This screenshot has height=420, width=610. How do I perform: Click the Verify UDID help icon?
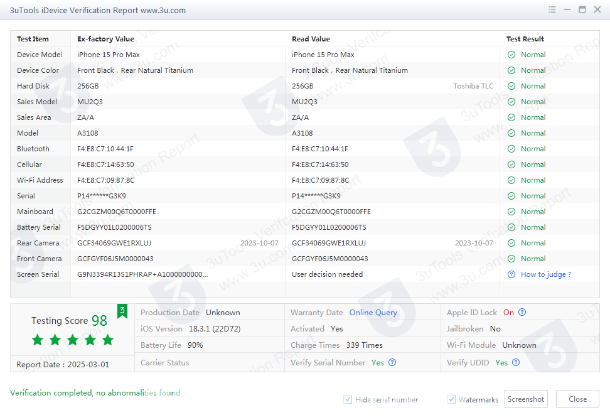tap(516, 362)
